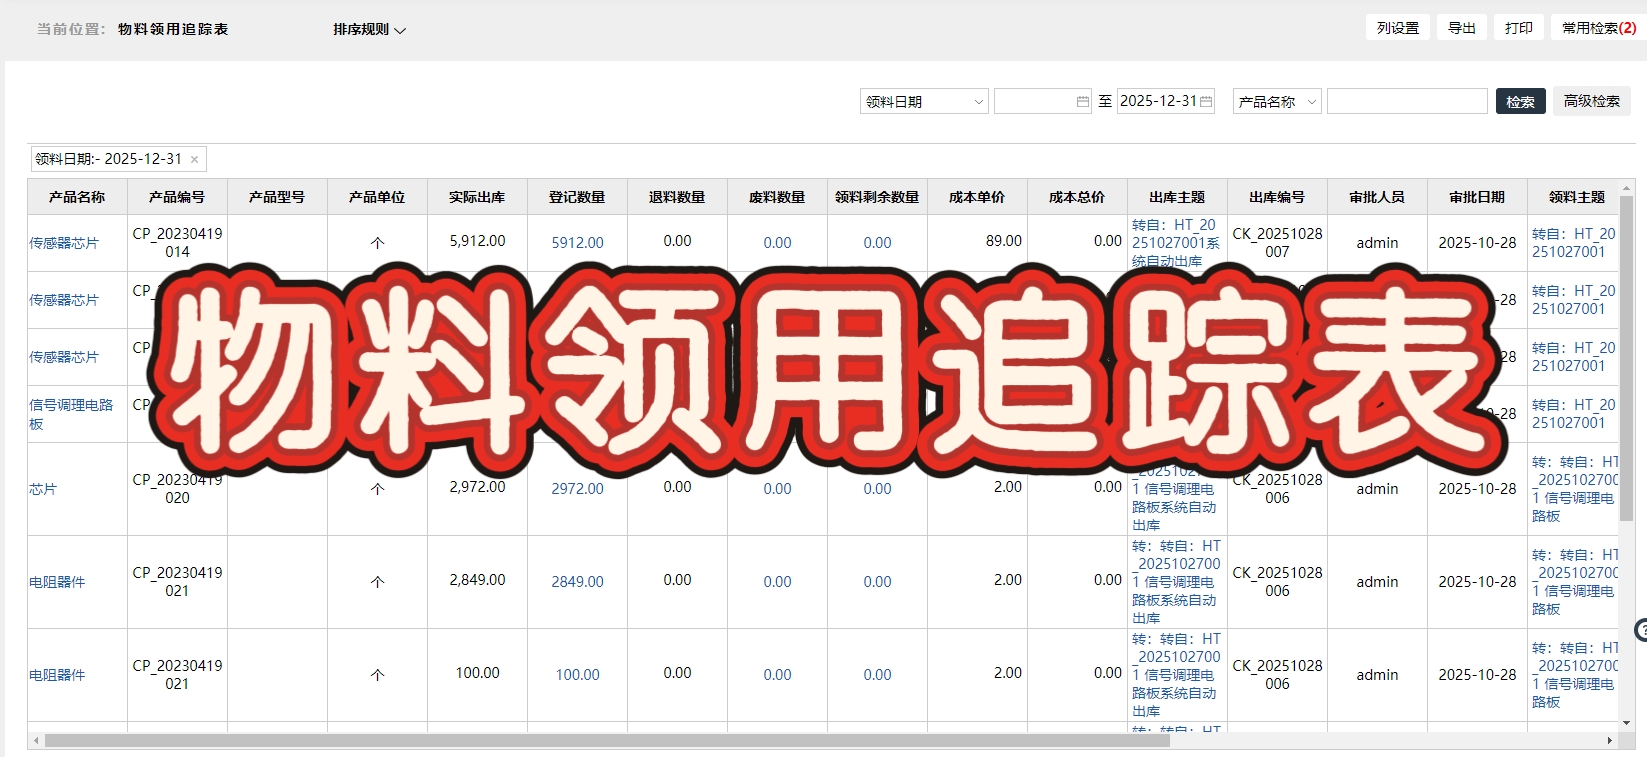The width and height of the screenshot is (1647, 757).
Task: Open the 产品名称 search field dropdown
Action: pyautogui.click(x=1277, y=101)
